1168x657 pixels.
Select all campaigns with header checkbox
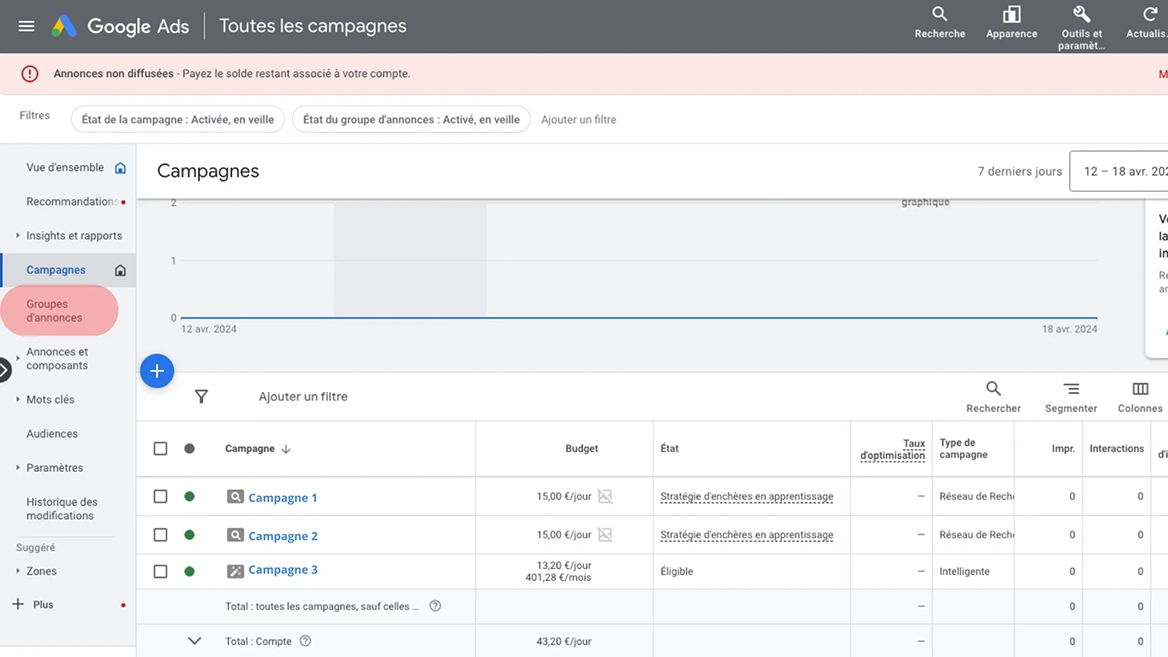pyautogui.click(x=160, y=448)
